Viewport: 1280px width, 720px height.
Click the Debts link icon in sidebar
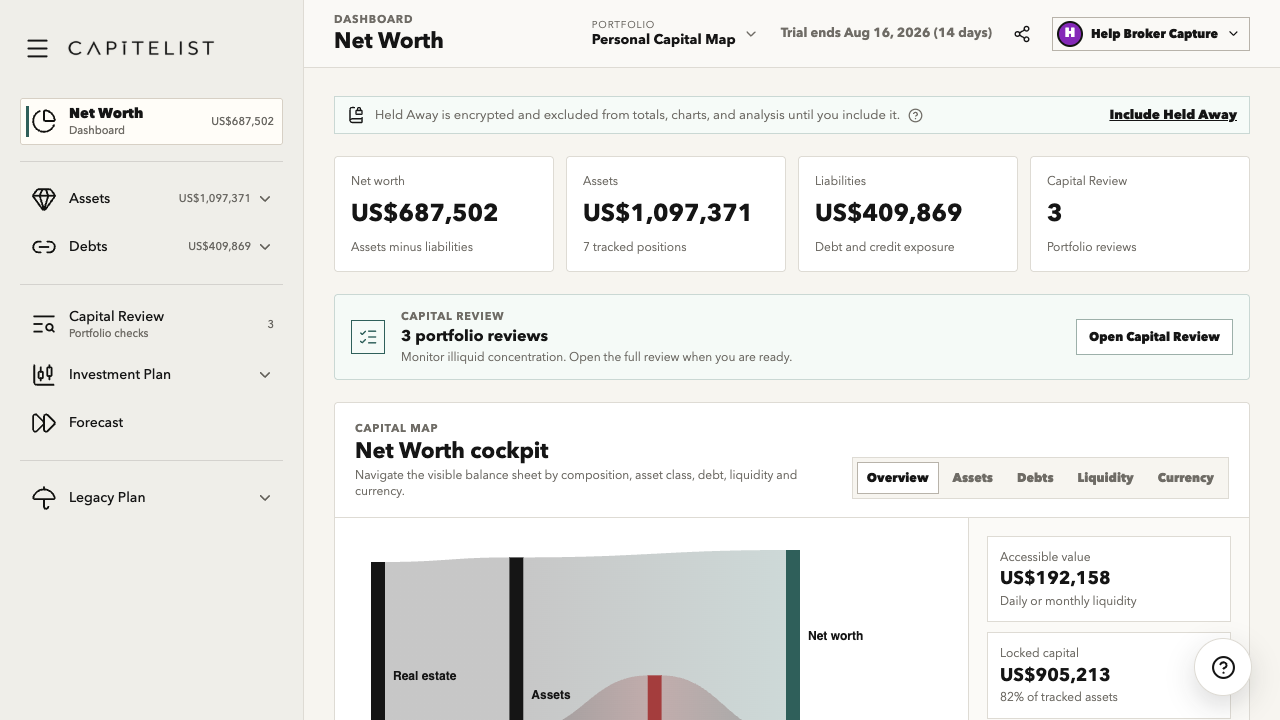[44, 247]
